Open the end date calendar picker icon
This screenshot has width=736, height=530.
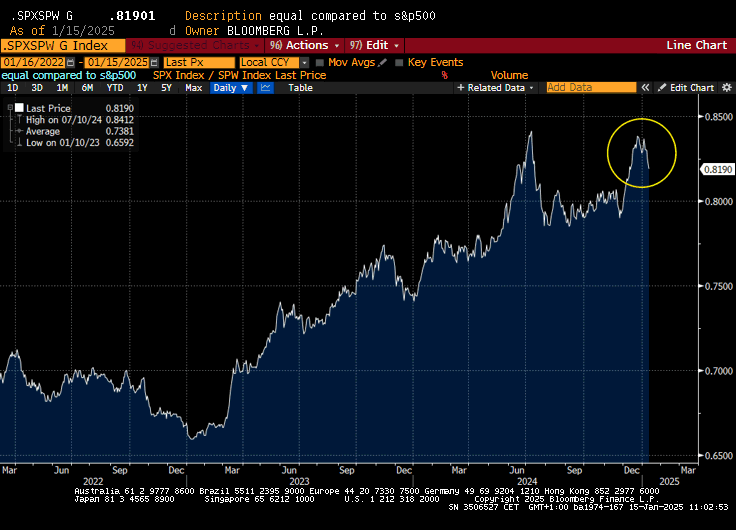154,62
